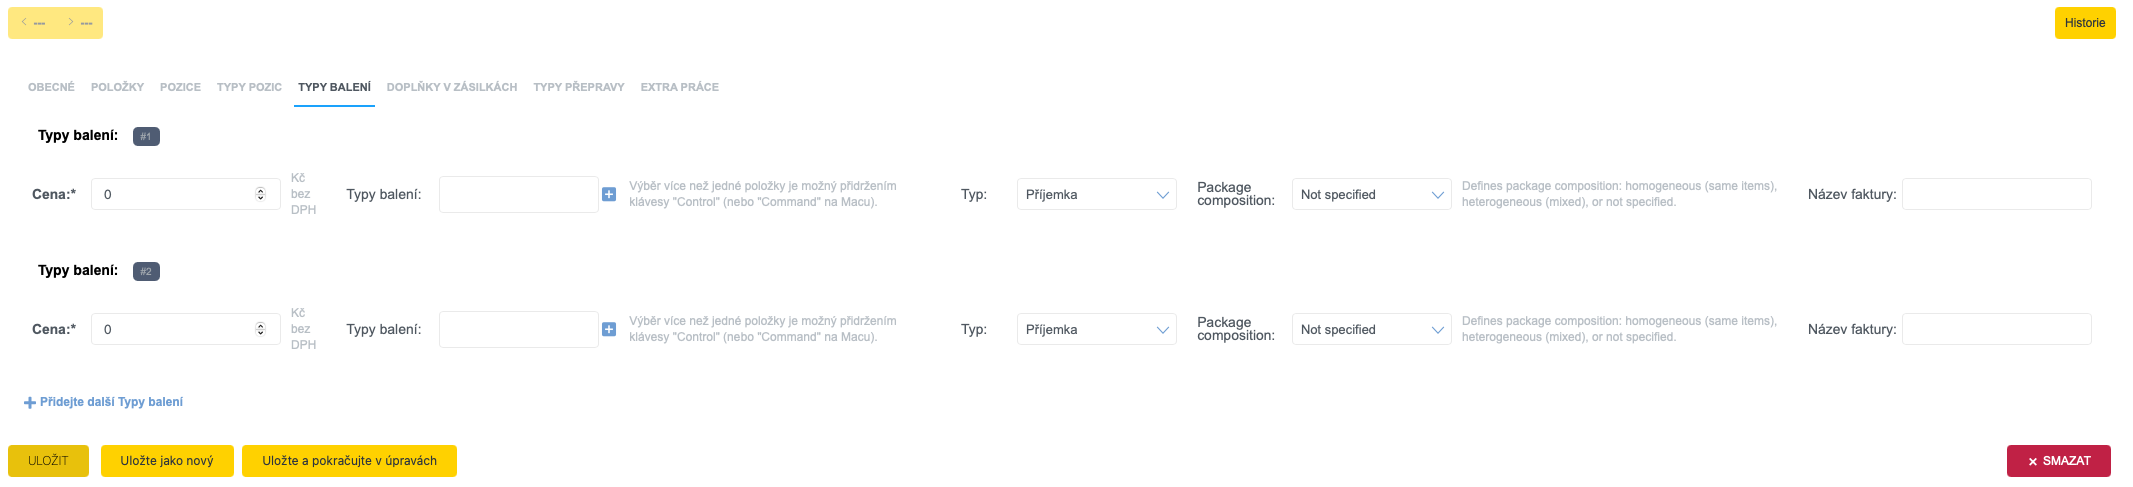Screen dimensions: 2133x487
Task: Switch to the OBECNÉ tab
Action: 51,87
